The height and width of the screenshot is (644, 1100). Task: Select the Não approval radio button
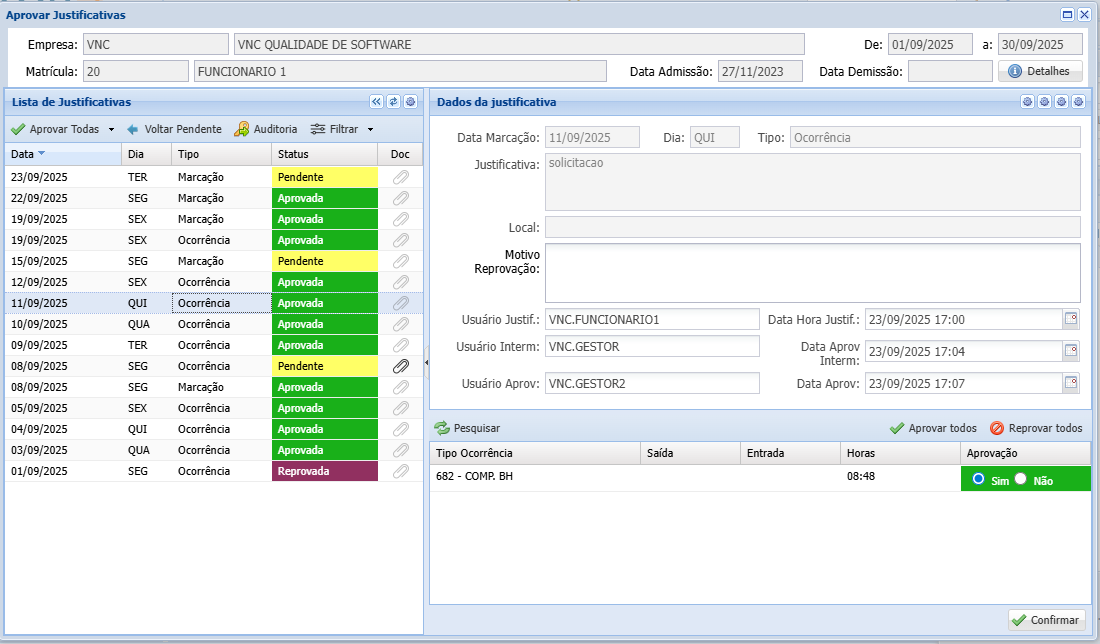[1021, 478]
